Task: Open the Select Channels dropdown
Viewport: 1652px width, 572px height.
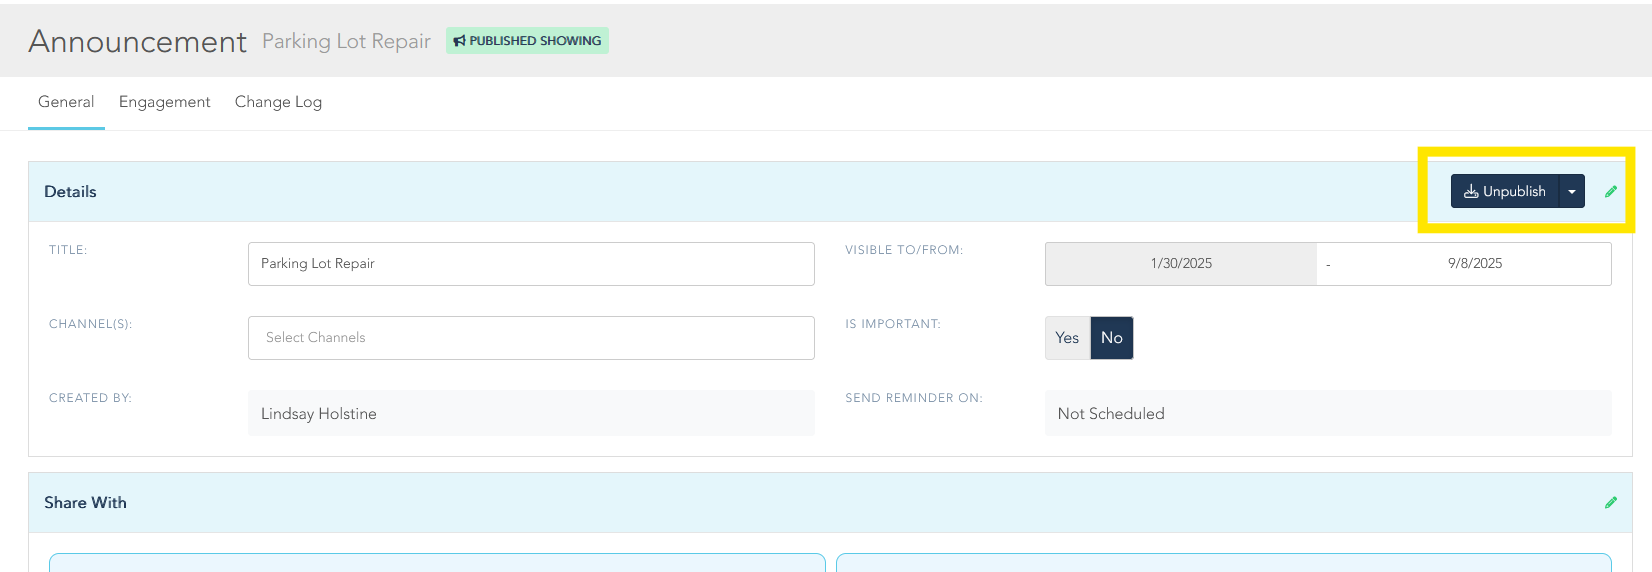Action: pos(530,338)
